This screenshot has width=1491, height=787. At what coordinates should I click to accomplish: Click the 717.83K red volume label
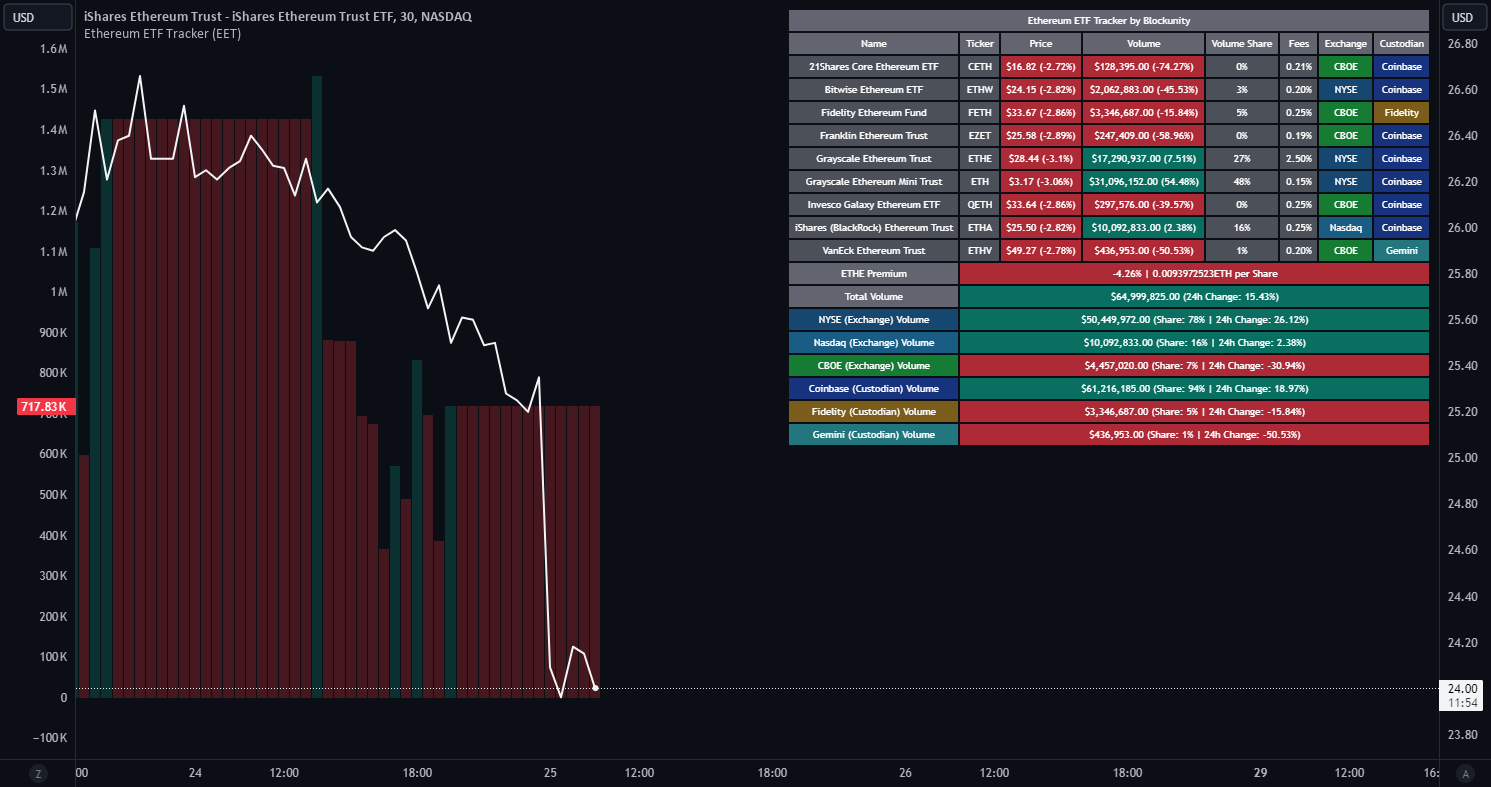pos(43,407)
